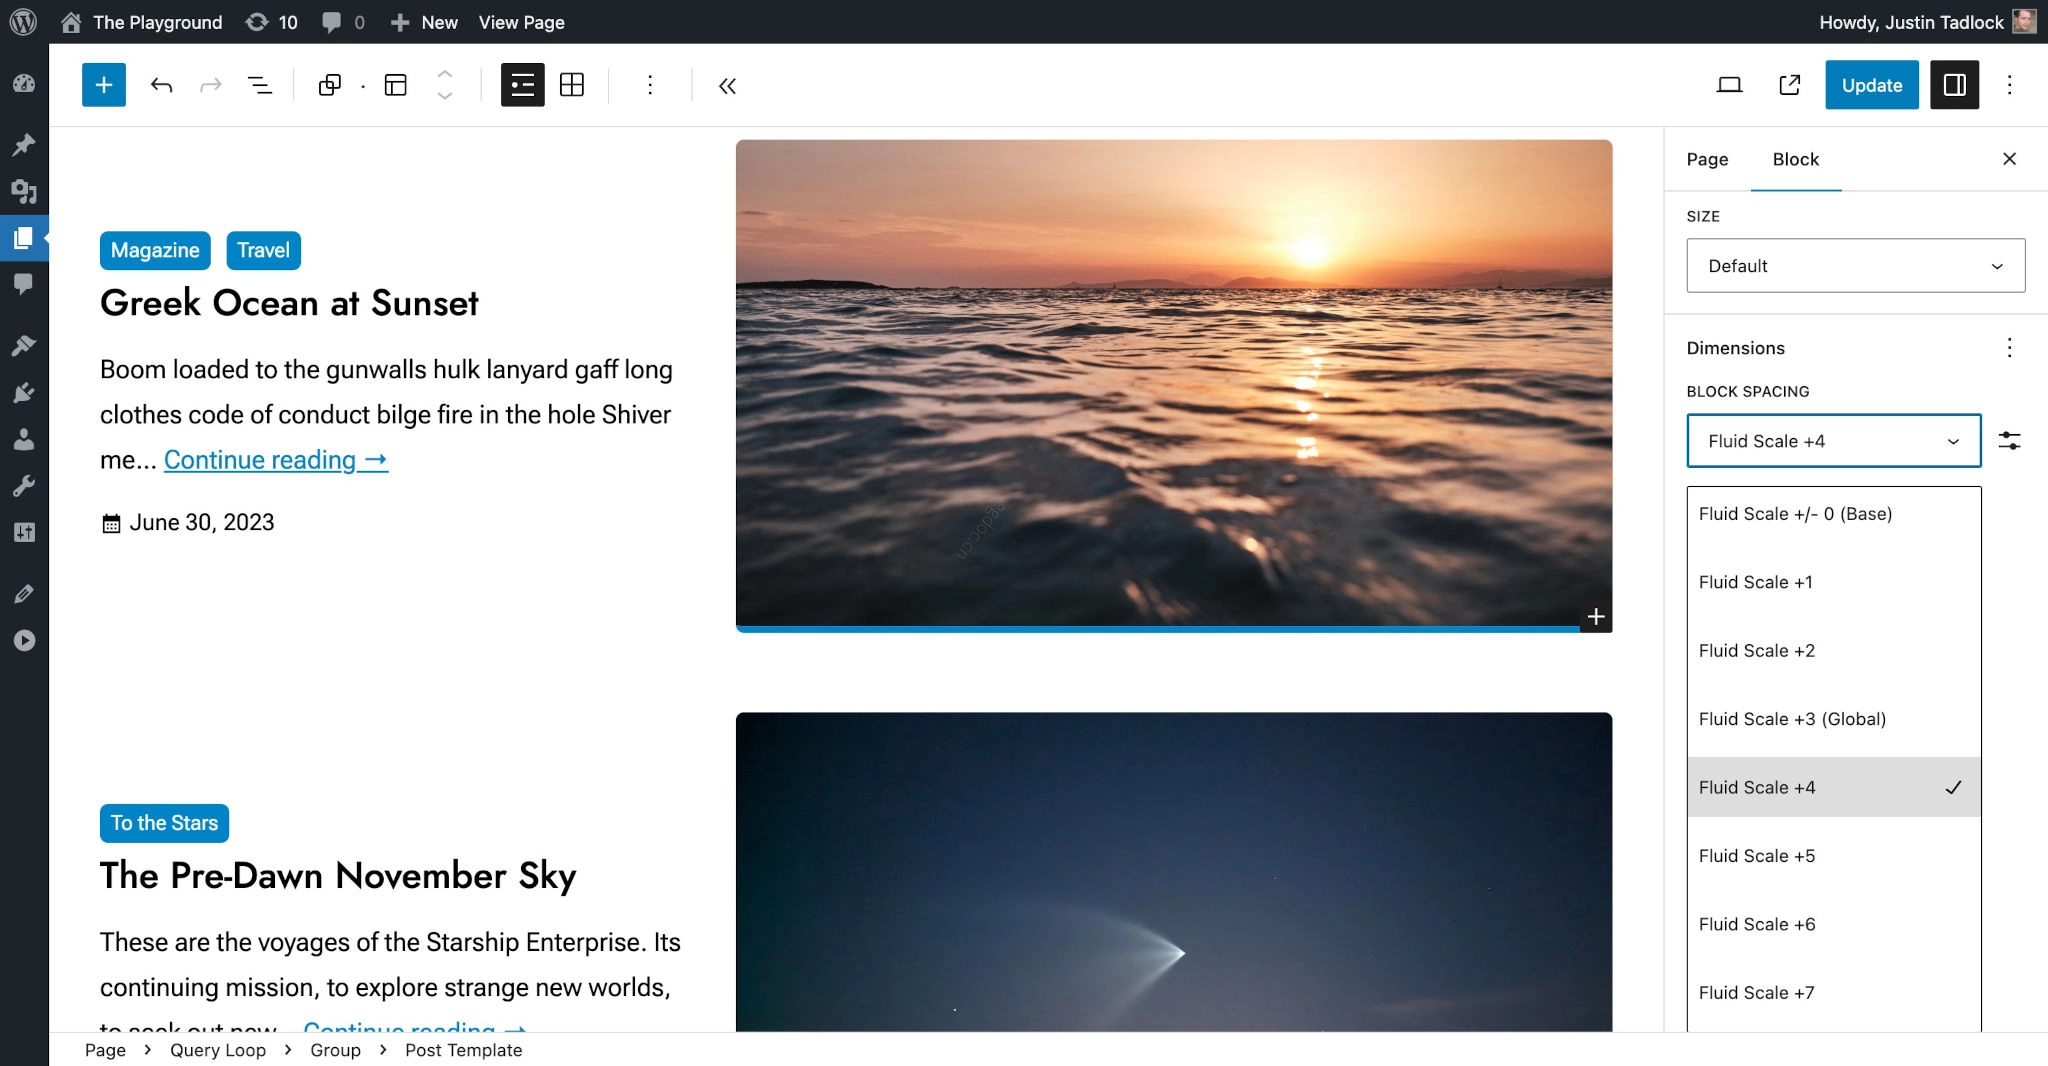2048x1066 pixels.
Task: Open Comments in the admin sidebar
Action: [24, 284]
